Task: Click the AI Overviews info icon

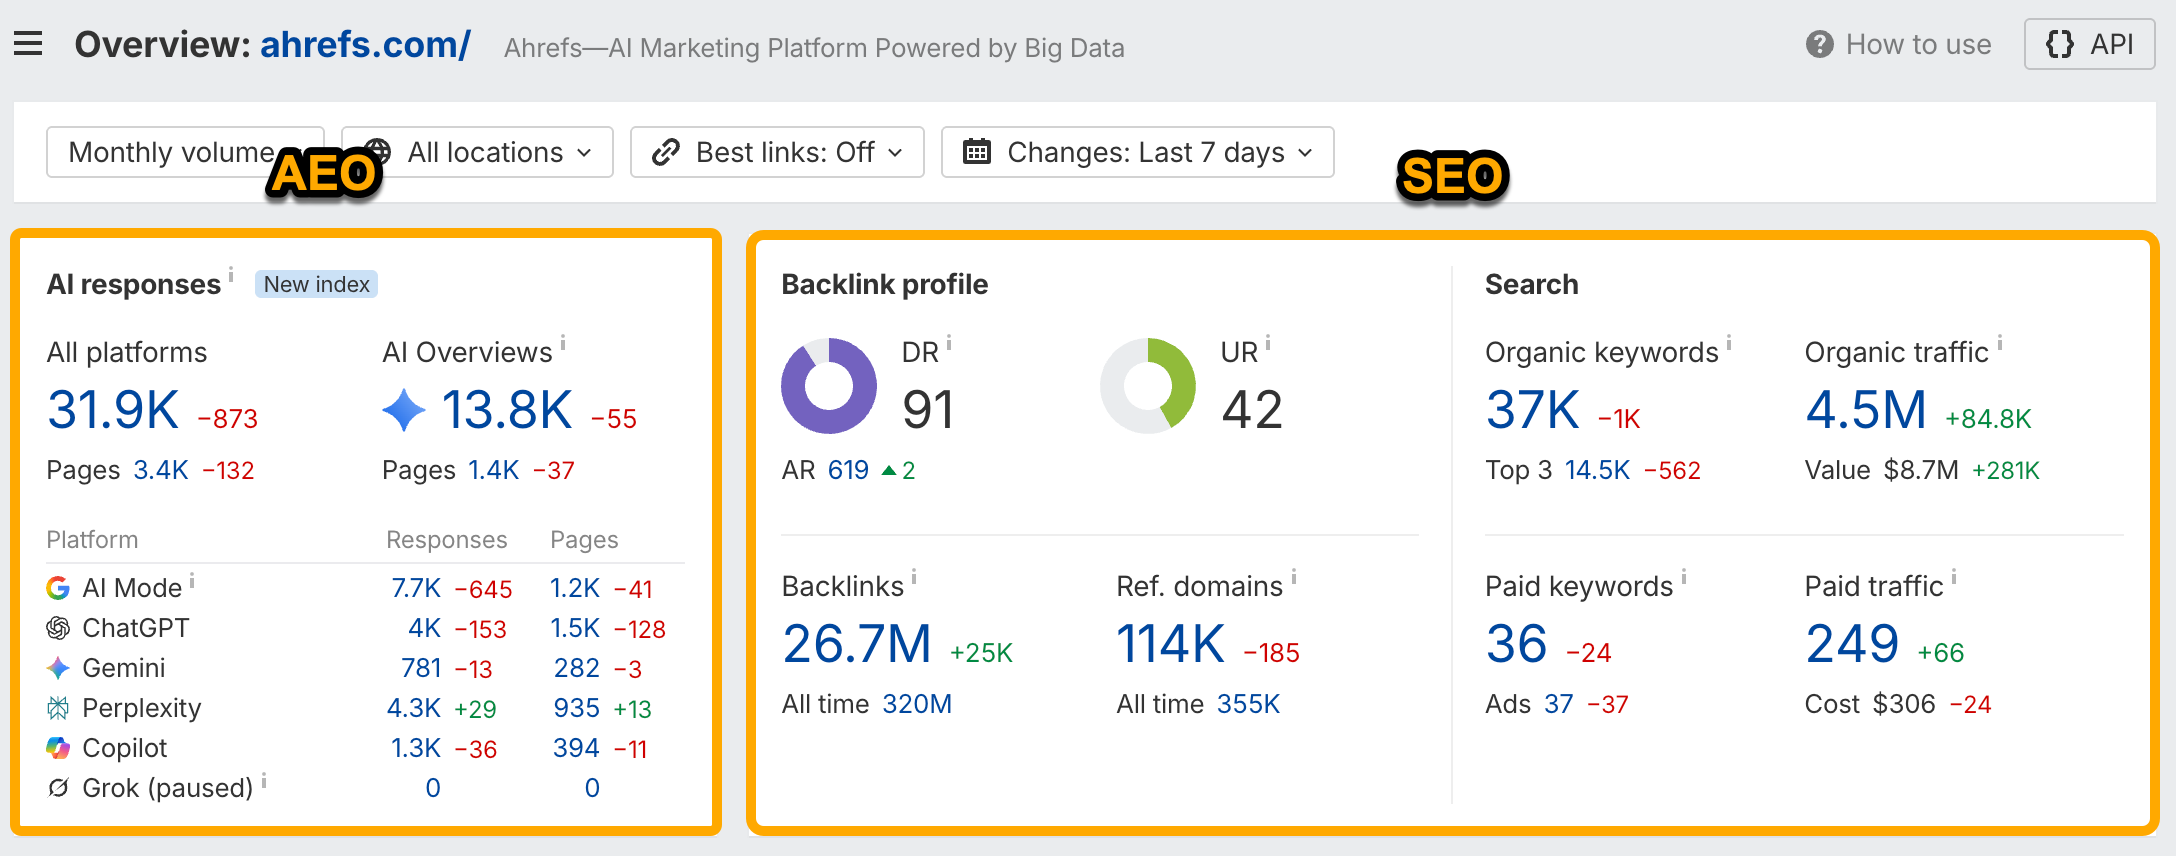Action: click(x=563, y=342)
